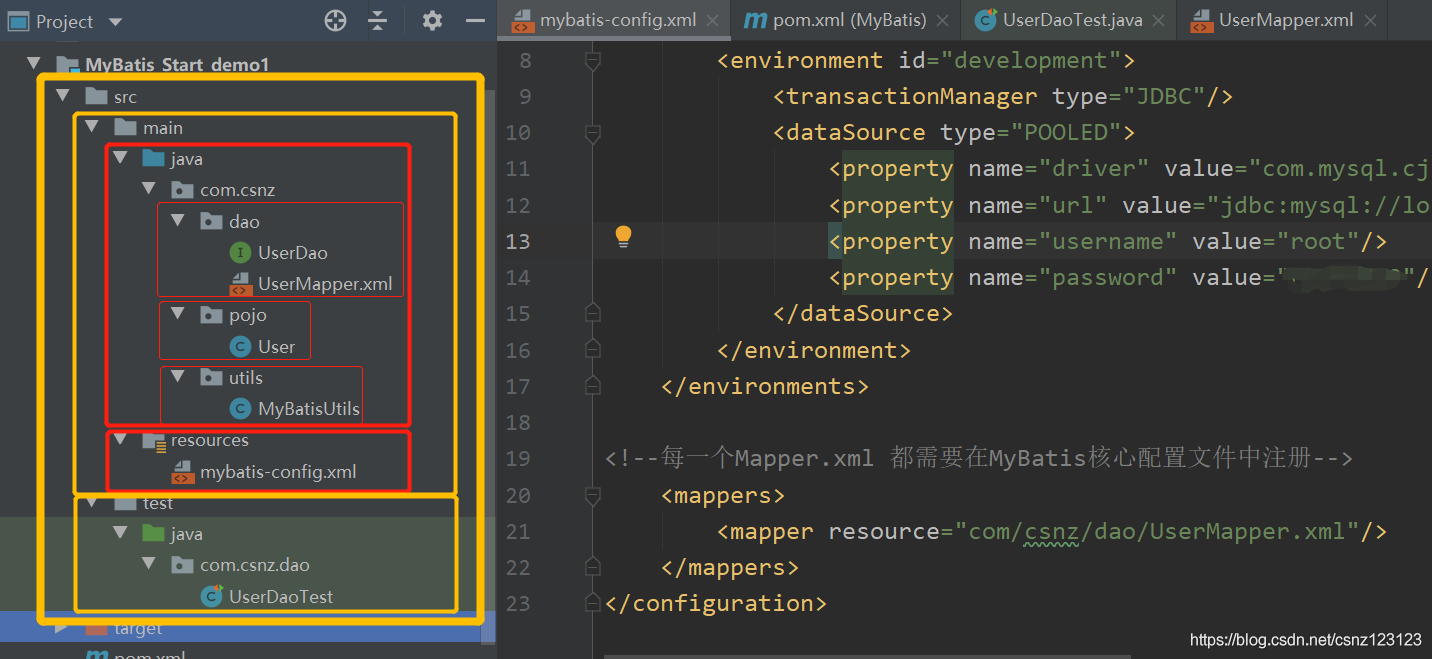1432x659 pixels.
Task: Select the green test java folder icon
Action: coord(153,533)
